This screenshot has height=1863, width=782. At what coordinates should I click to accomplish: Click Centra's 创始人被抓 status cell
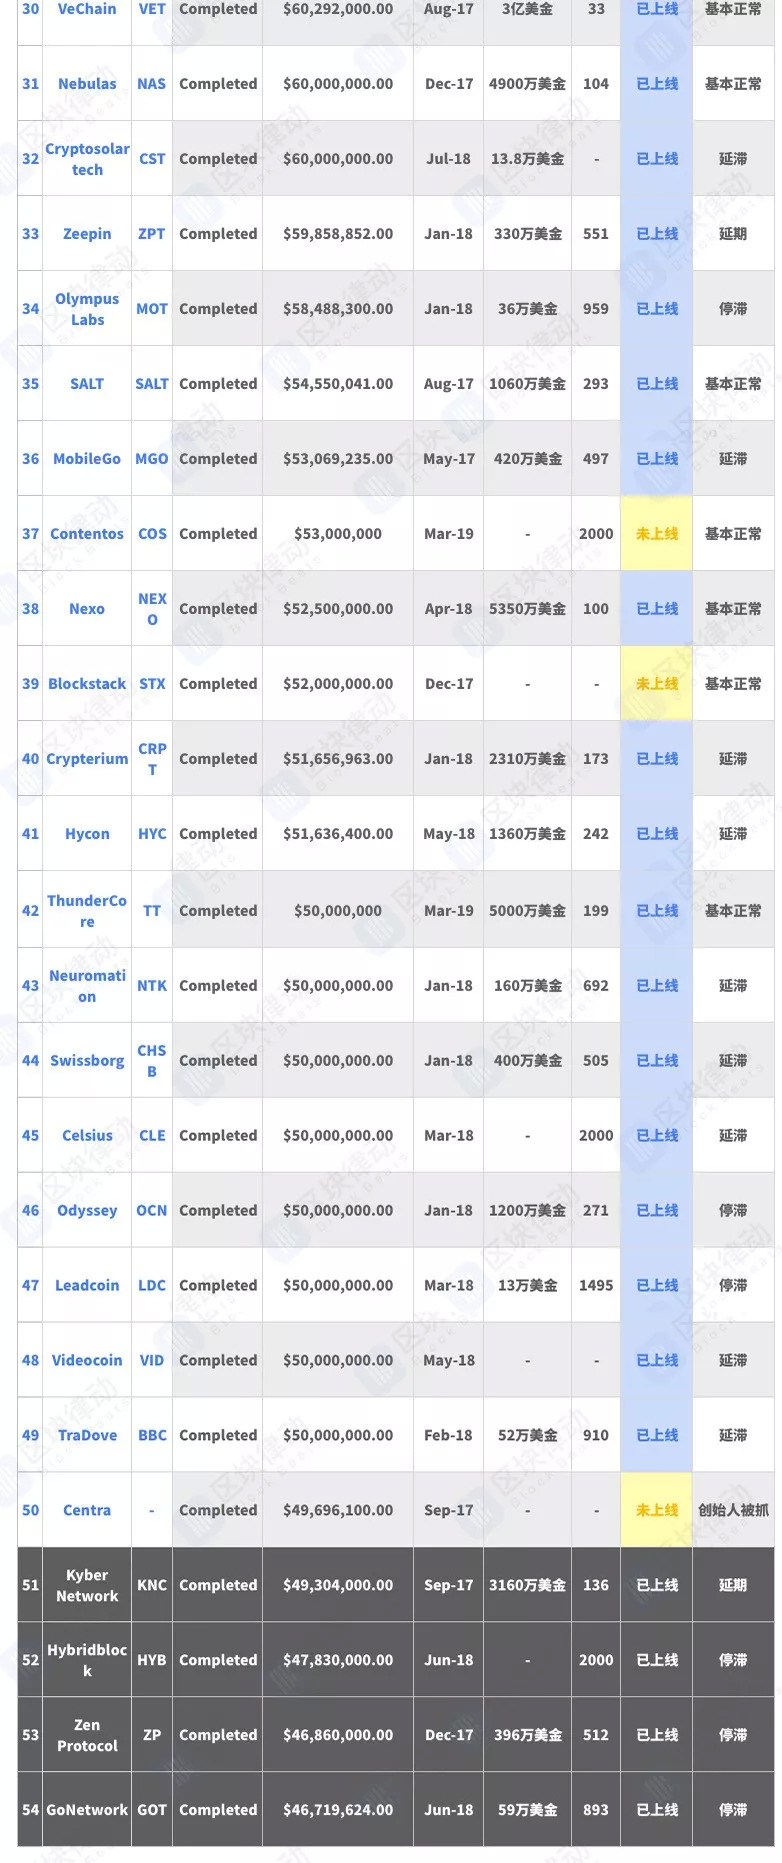pyautogui.click(x=733, y=1511)
